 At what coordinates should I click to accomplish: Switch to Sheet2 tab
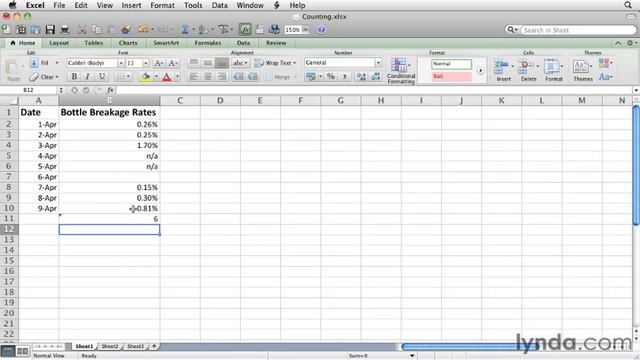click(110, 346)
